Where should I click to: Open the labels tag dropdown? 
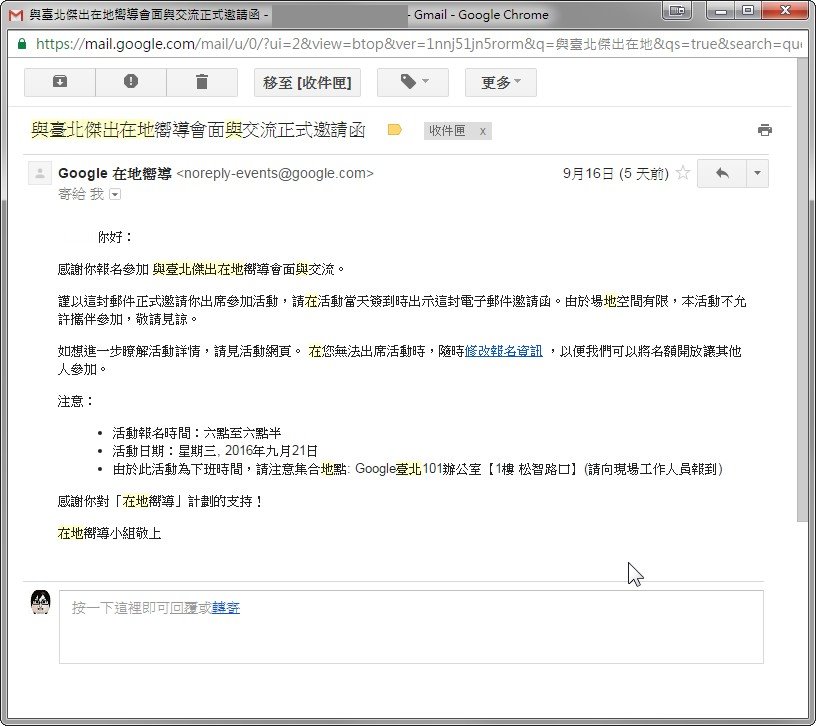pyautogui.click(x=412, y=83)
